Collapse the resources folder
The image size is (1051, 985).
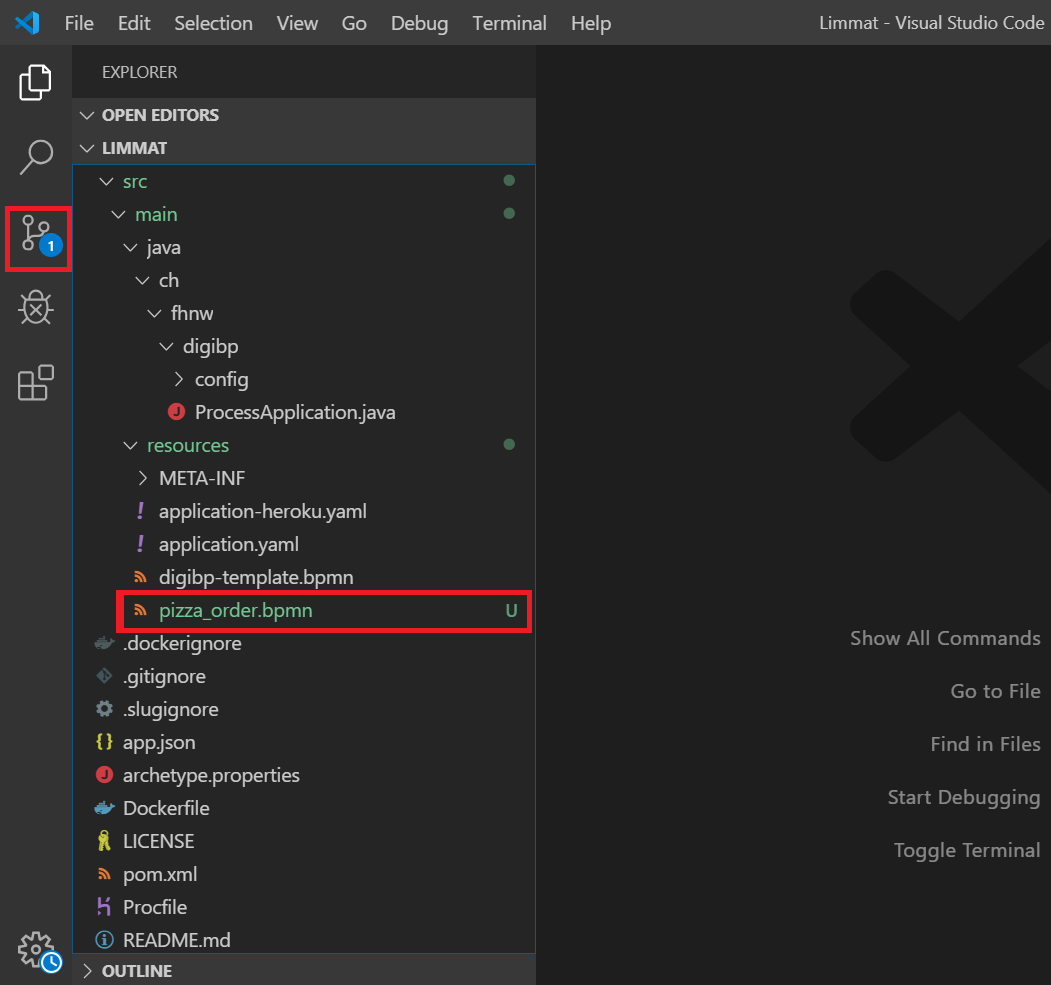pyautogui.click(x=131, y=445)
